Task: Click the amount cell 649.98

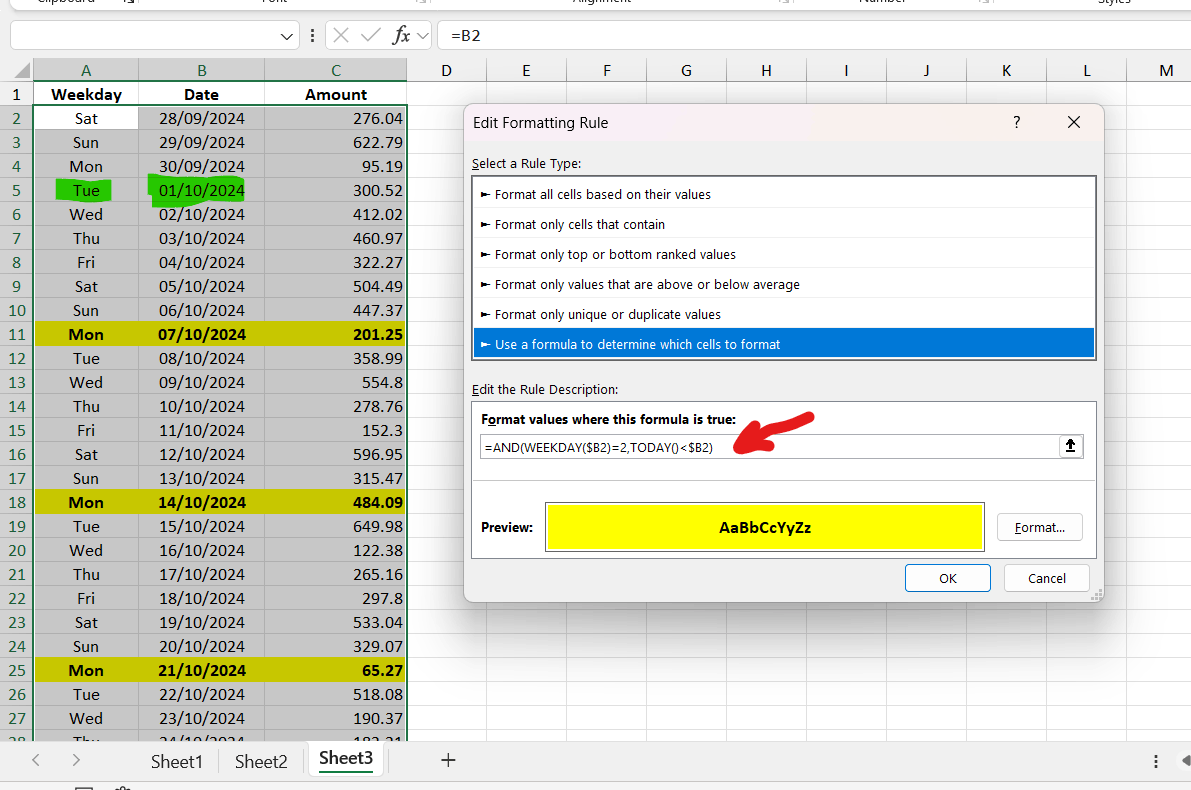Action: click(336, 526)
